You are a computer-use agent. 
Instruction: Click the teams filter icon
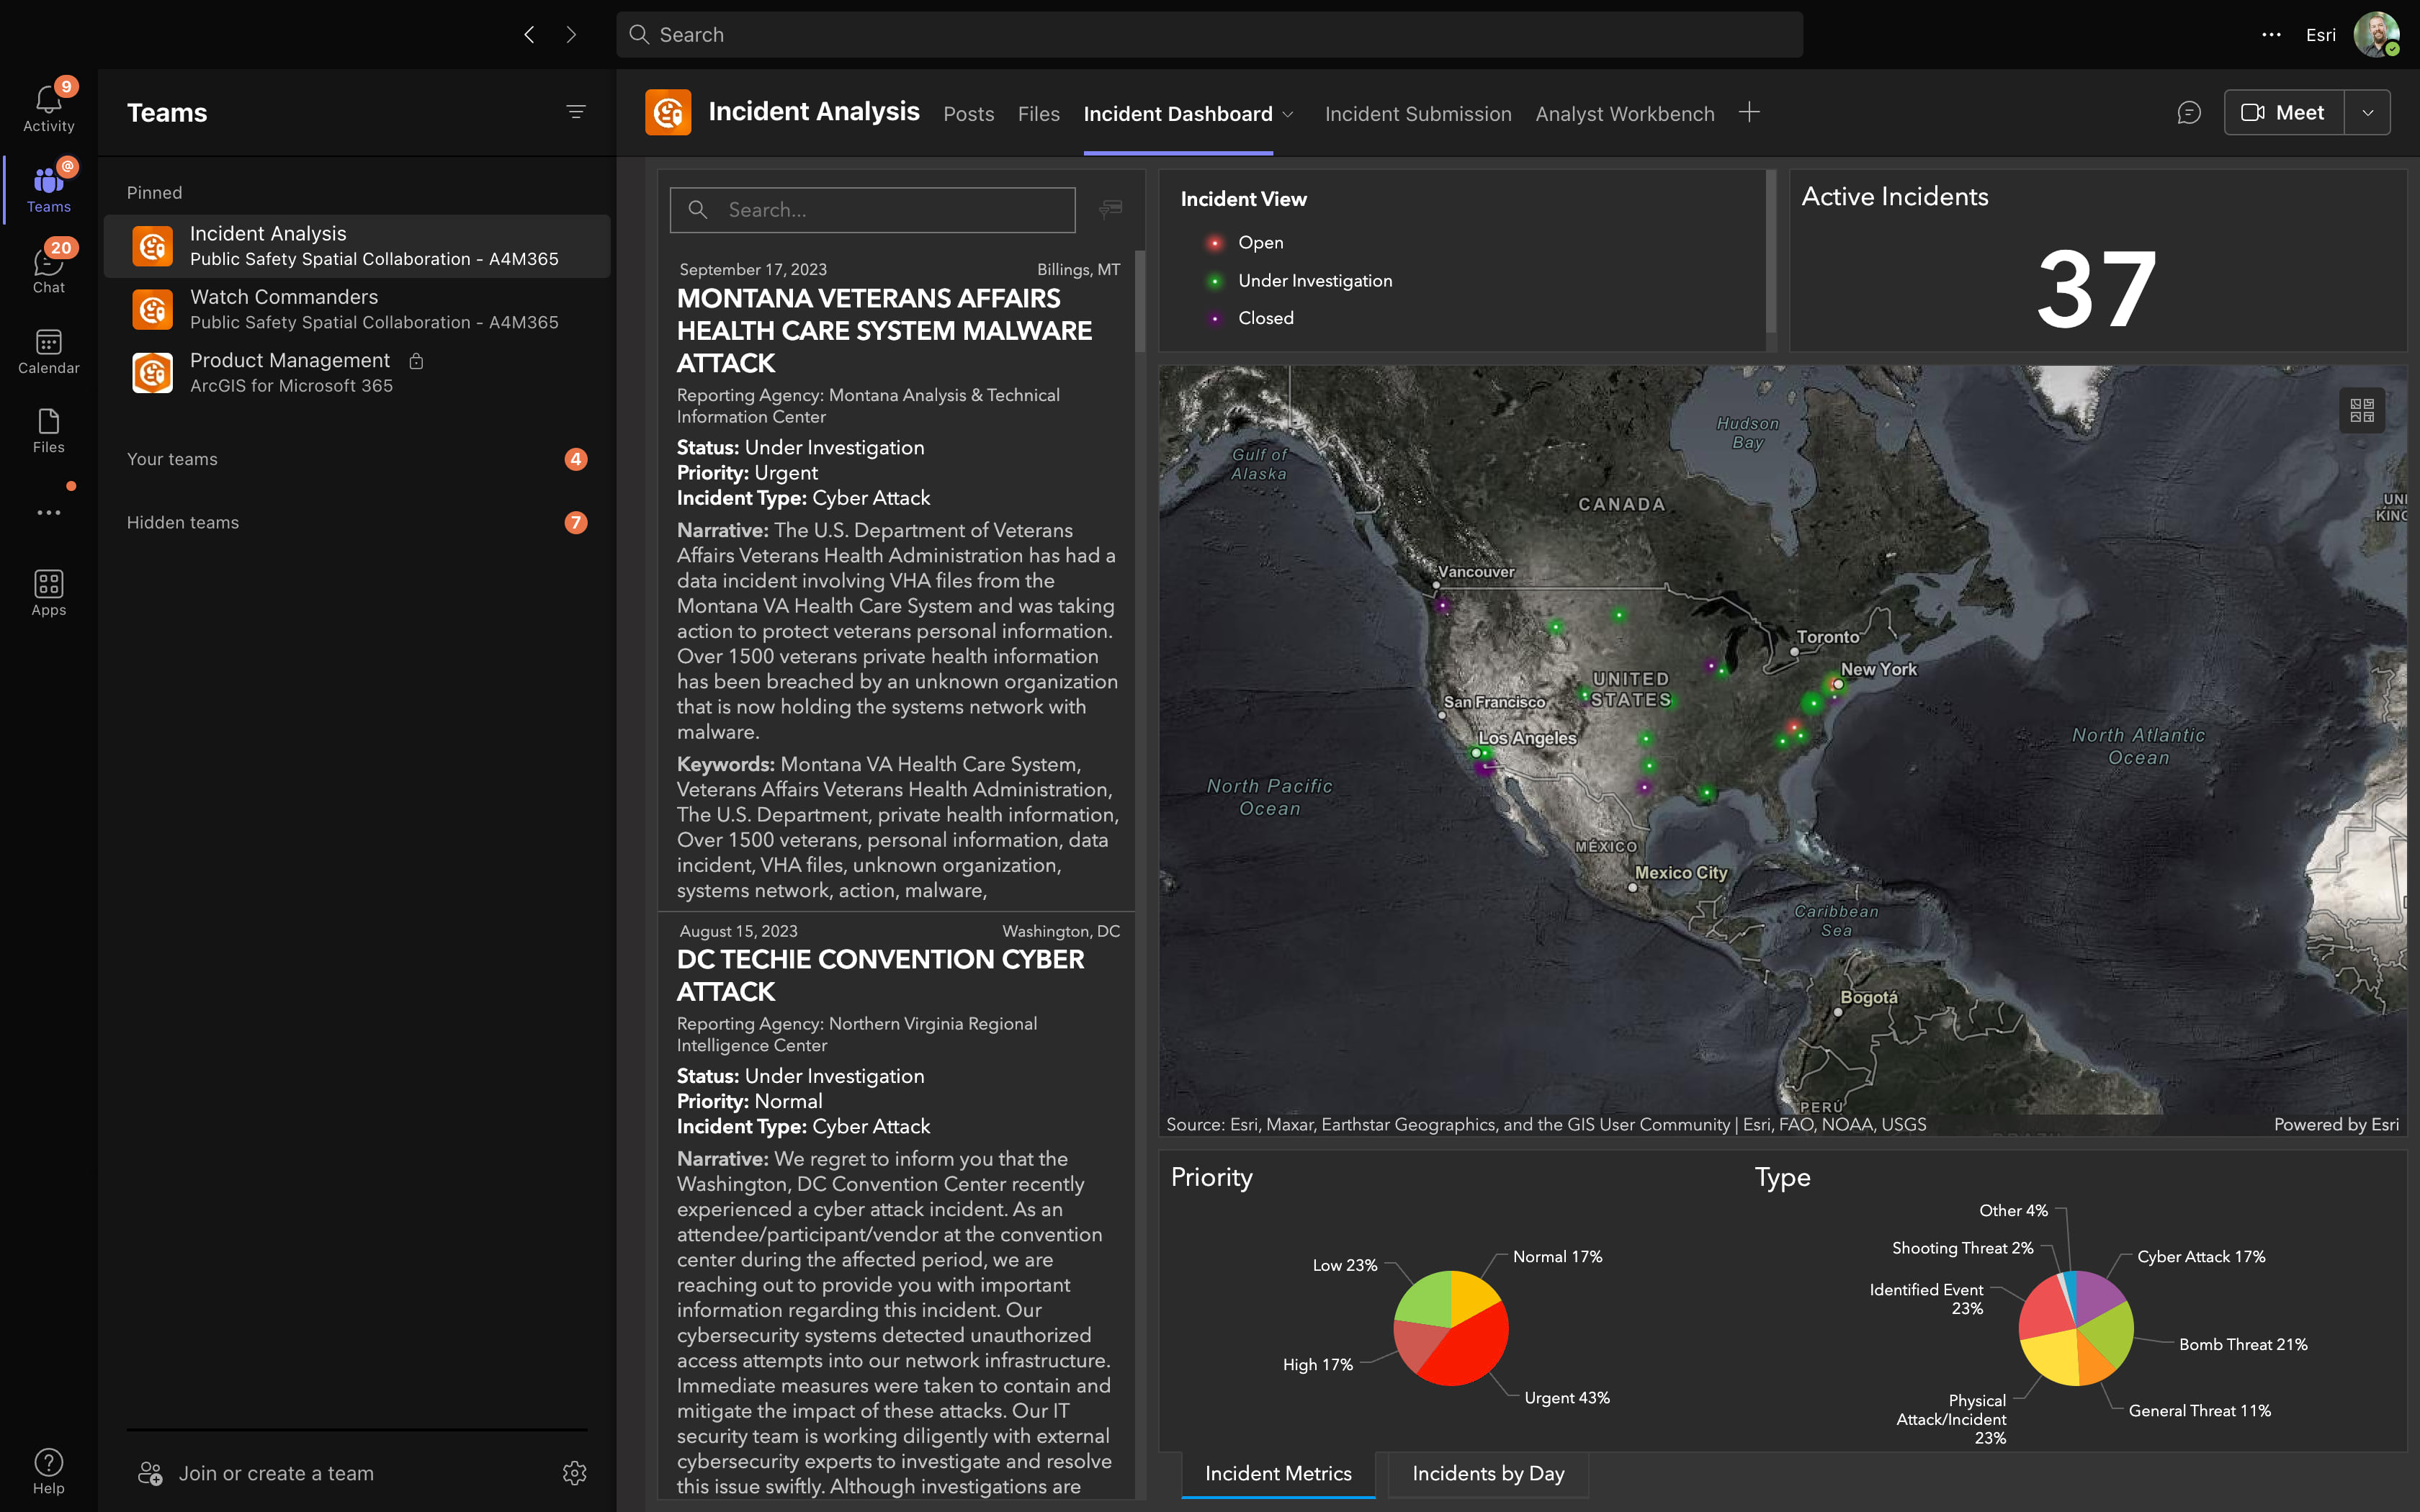click(x=576, y=112)
